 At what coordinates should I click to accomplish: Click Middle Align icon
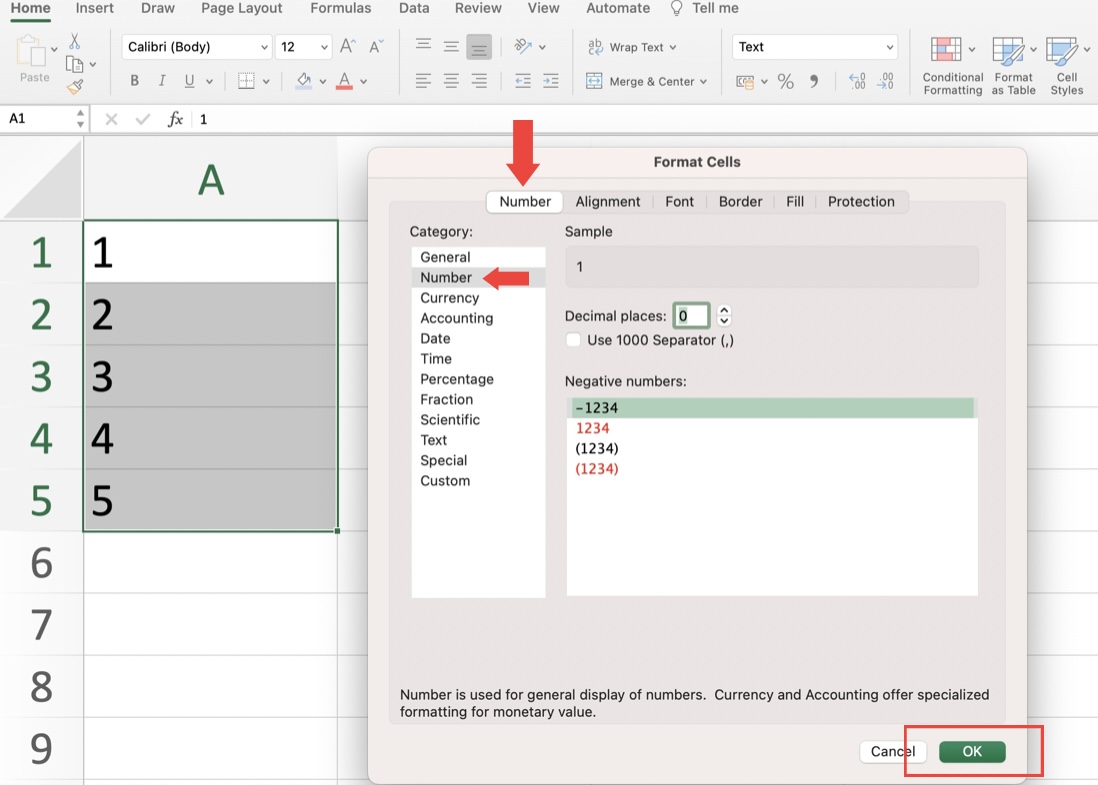click(x=451, y=46)
